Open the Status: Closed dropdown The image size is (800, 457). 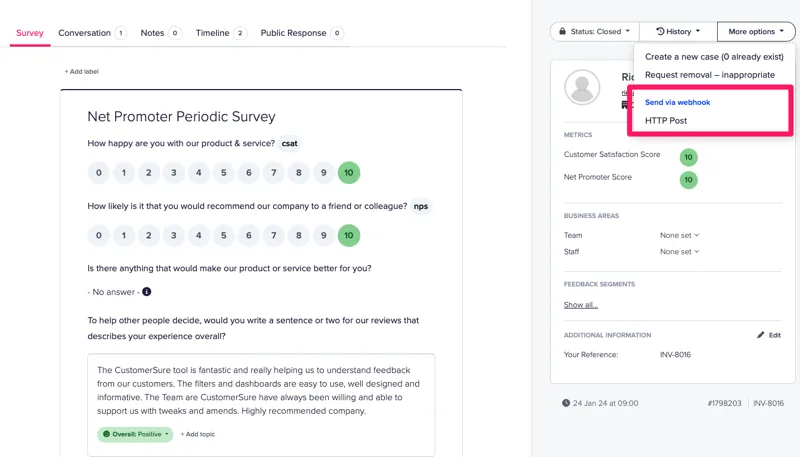pos(594,32)
